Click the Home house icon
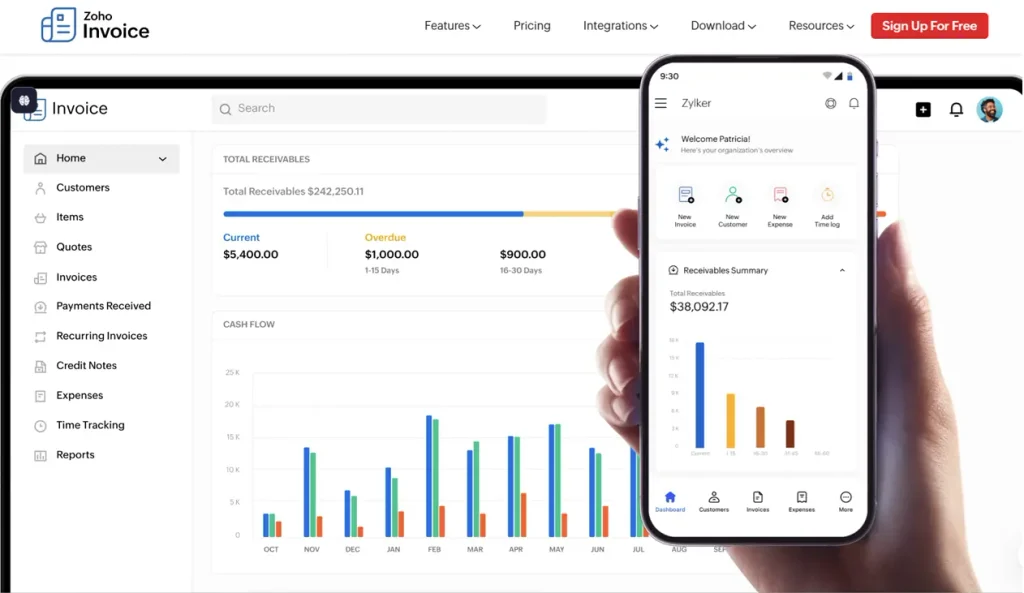 (40, 159)
